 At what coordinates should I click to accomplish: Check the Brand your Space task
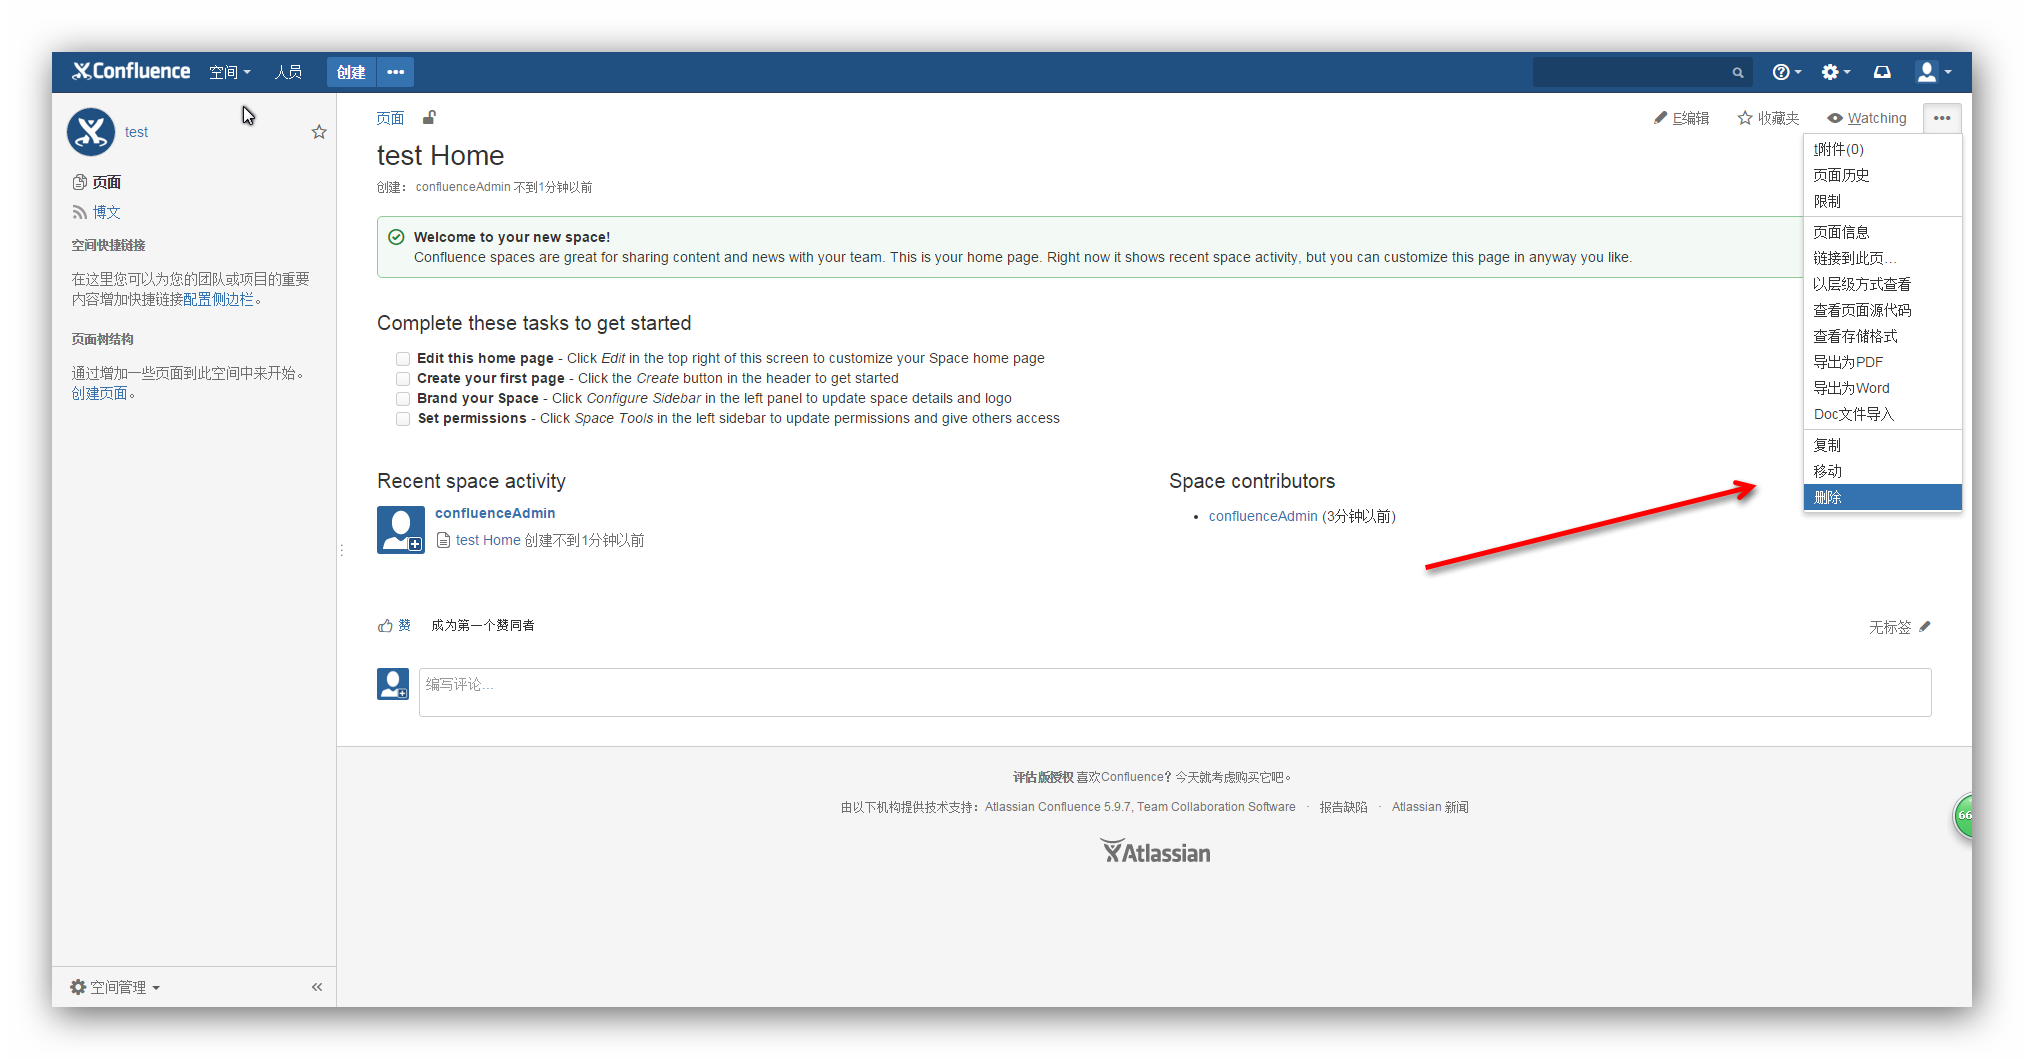(x=403, y=398)
